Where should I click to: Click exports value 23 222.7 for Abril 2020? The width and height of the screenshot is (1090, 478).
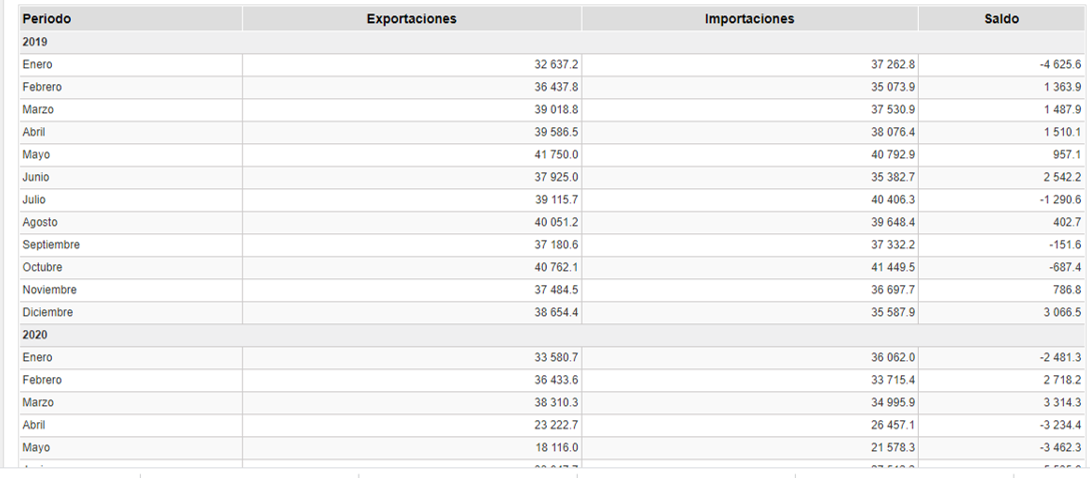[x=556, y=425]
